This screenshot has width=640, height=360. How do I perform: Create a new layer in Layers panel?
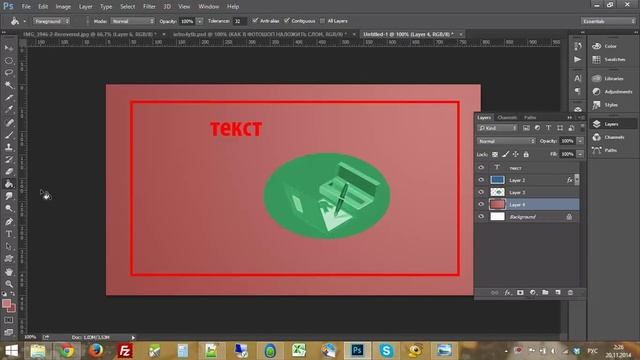point(558,293)
